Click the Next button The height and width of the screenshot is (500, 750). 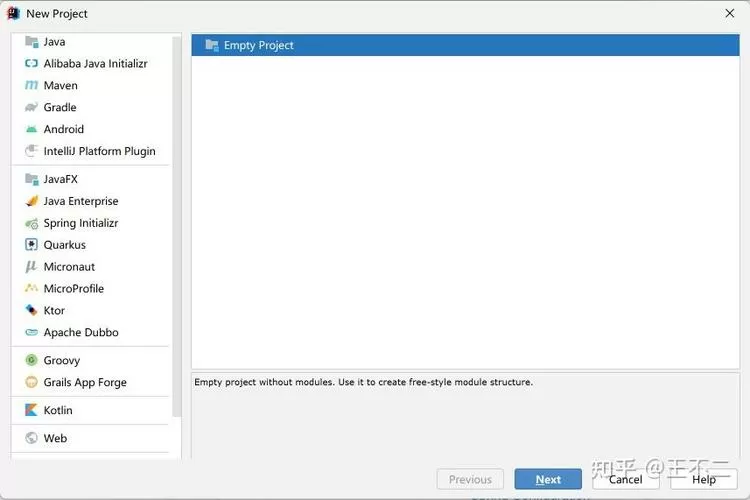coord(548,479)
